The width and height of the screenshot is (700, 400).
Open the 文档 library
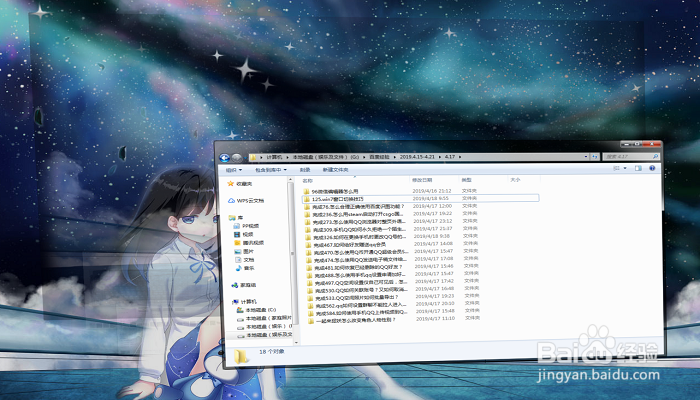tap(245, 260)
